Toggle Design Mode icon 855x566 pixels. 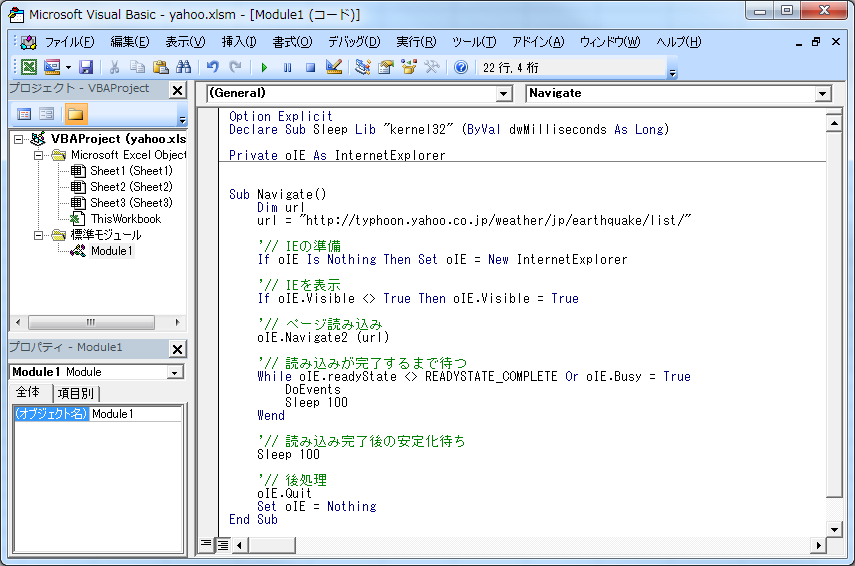click(x=334, y=67)
